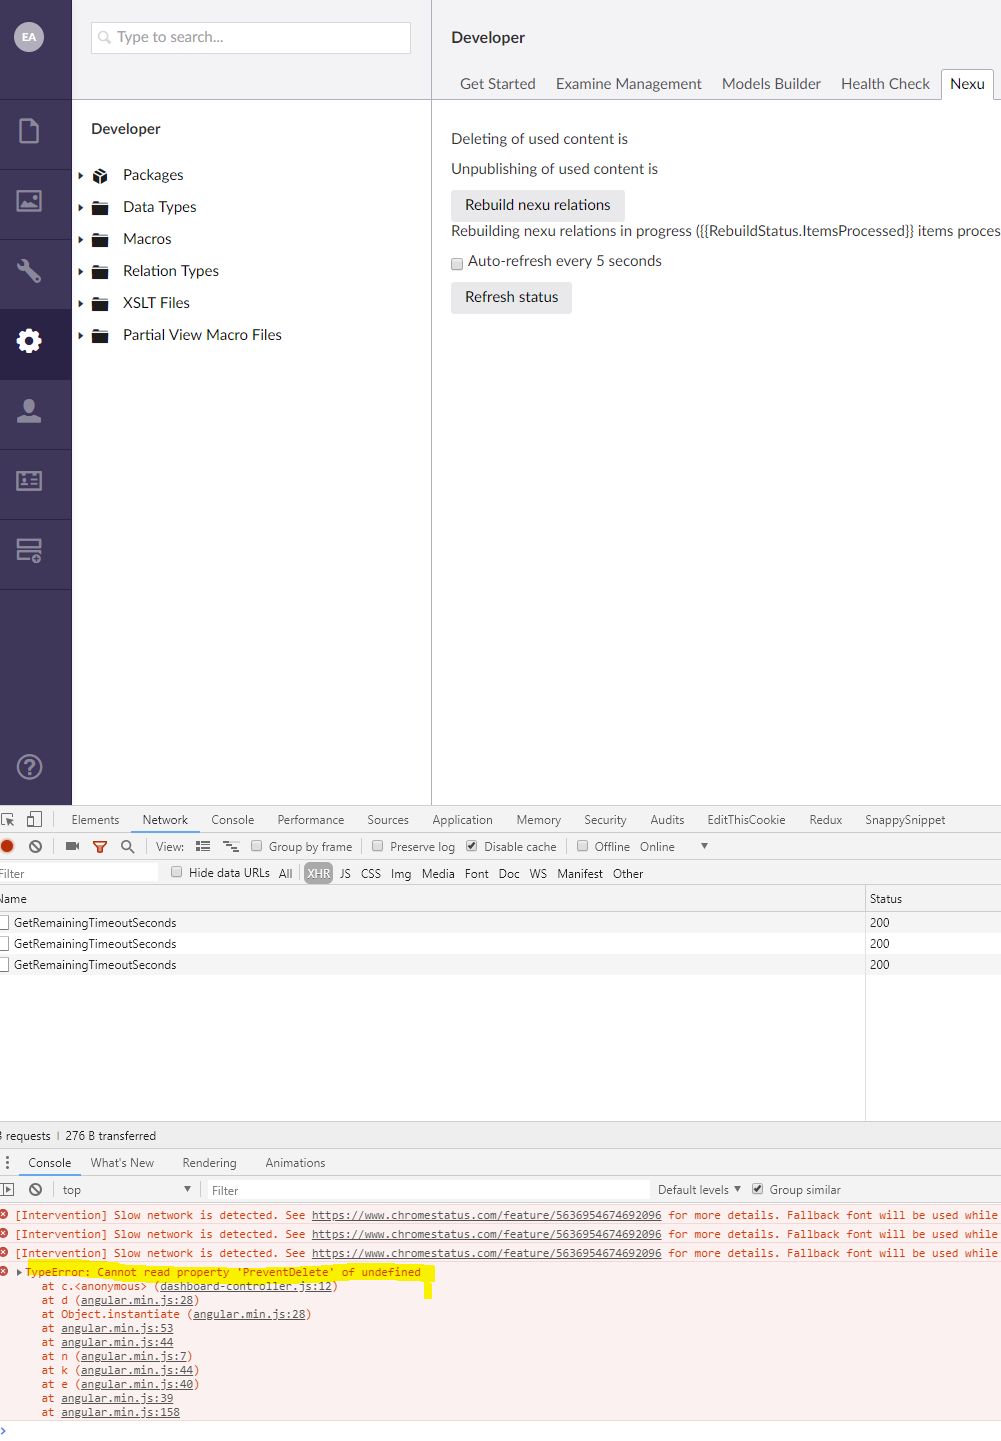Expand the Relation Types tree node
Screen dimensions: 1001x1441
point(81,272)
